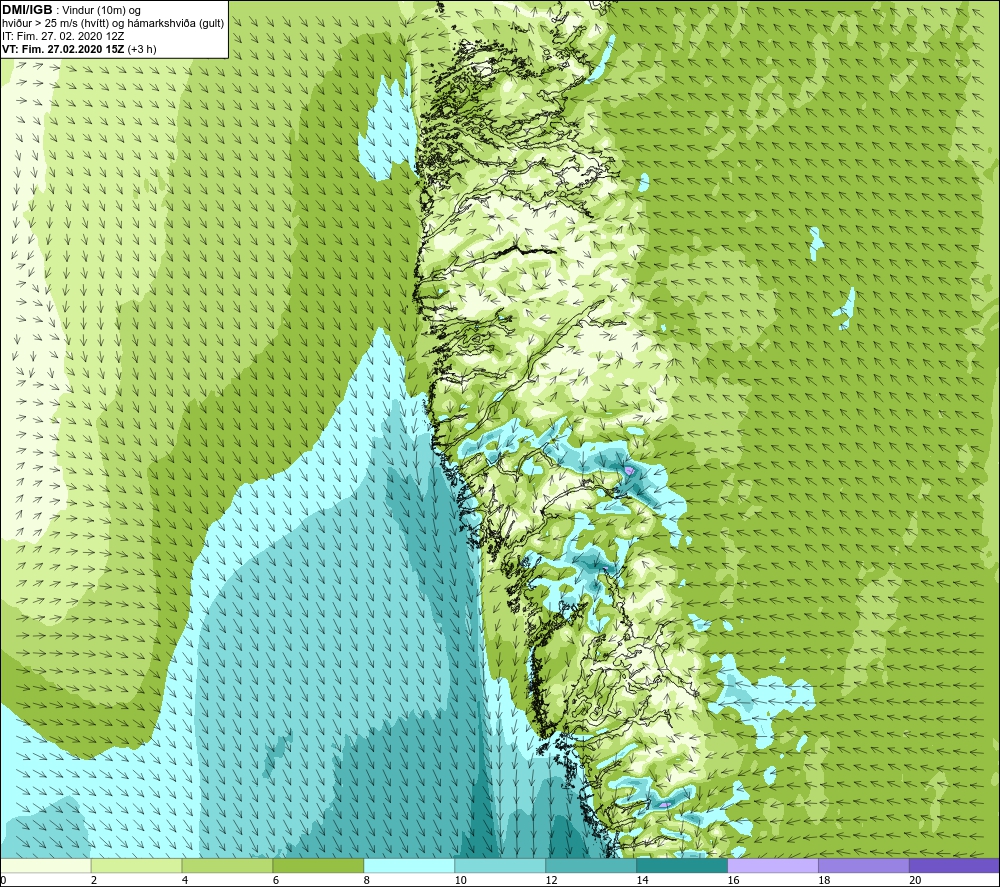The height and width of the screenshot is (887, 1000).
Task: Click the 6–8 m/s olive green swatch
Action: 318,865
